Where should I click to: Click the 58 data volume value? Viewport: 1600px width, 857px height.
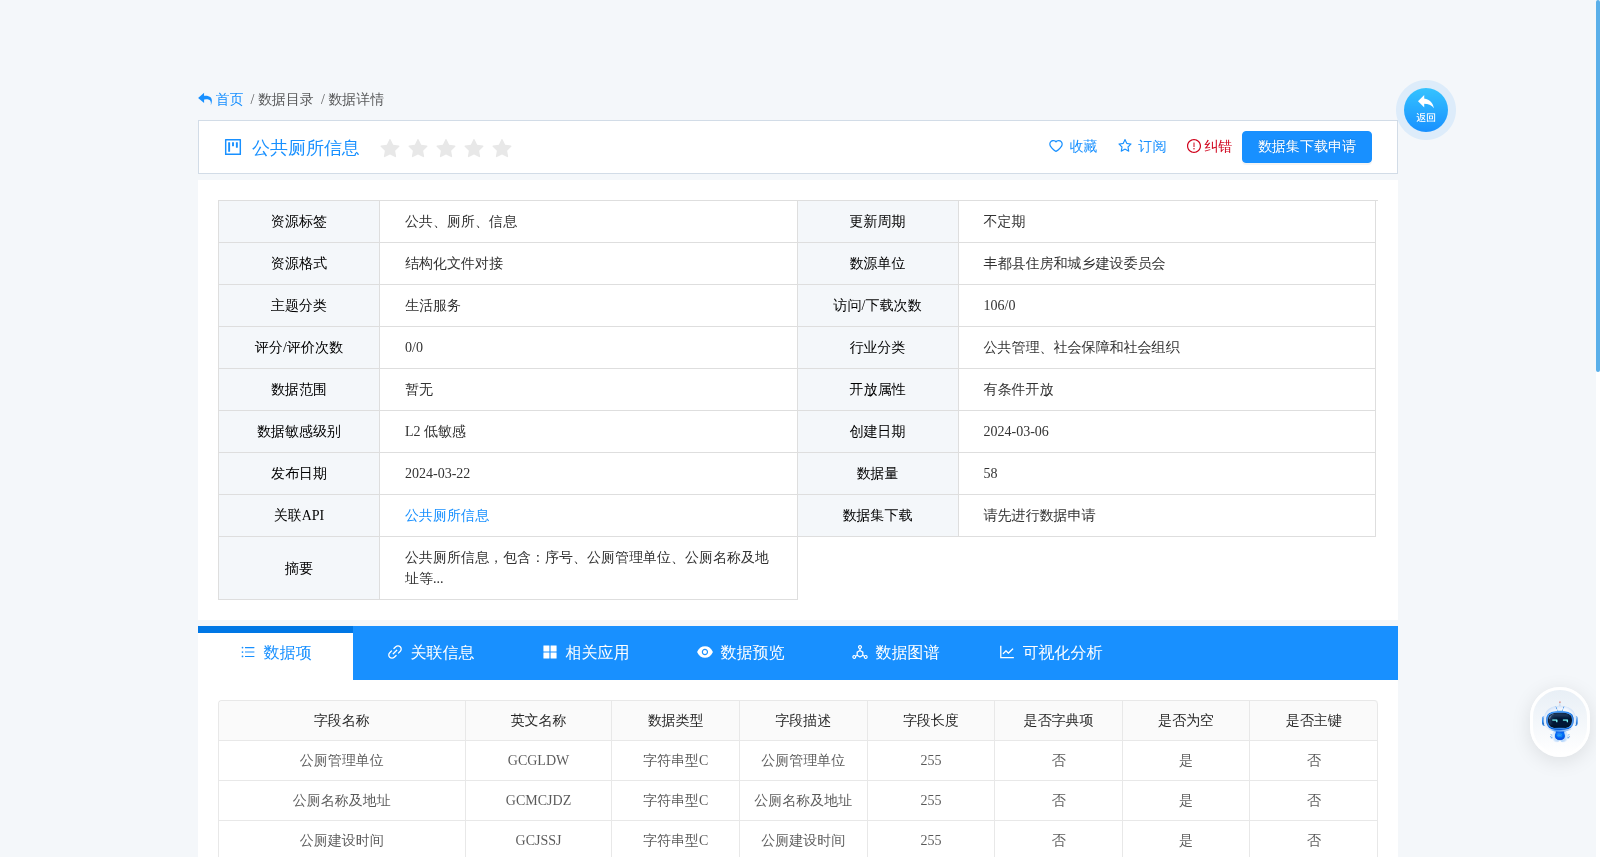click(x=990, y=474)
